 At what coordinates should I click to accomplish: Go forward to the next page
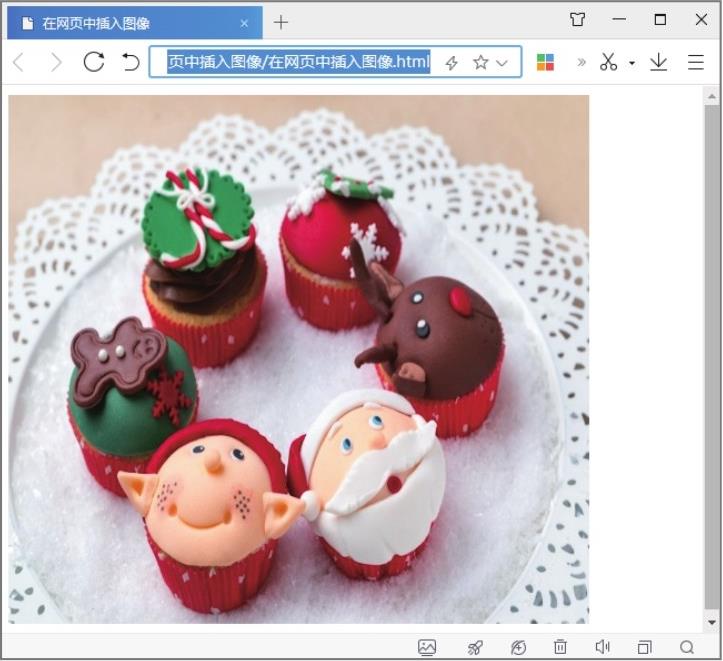(56, 62)
